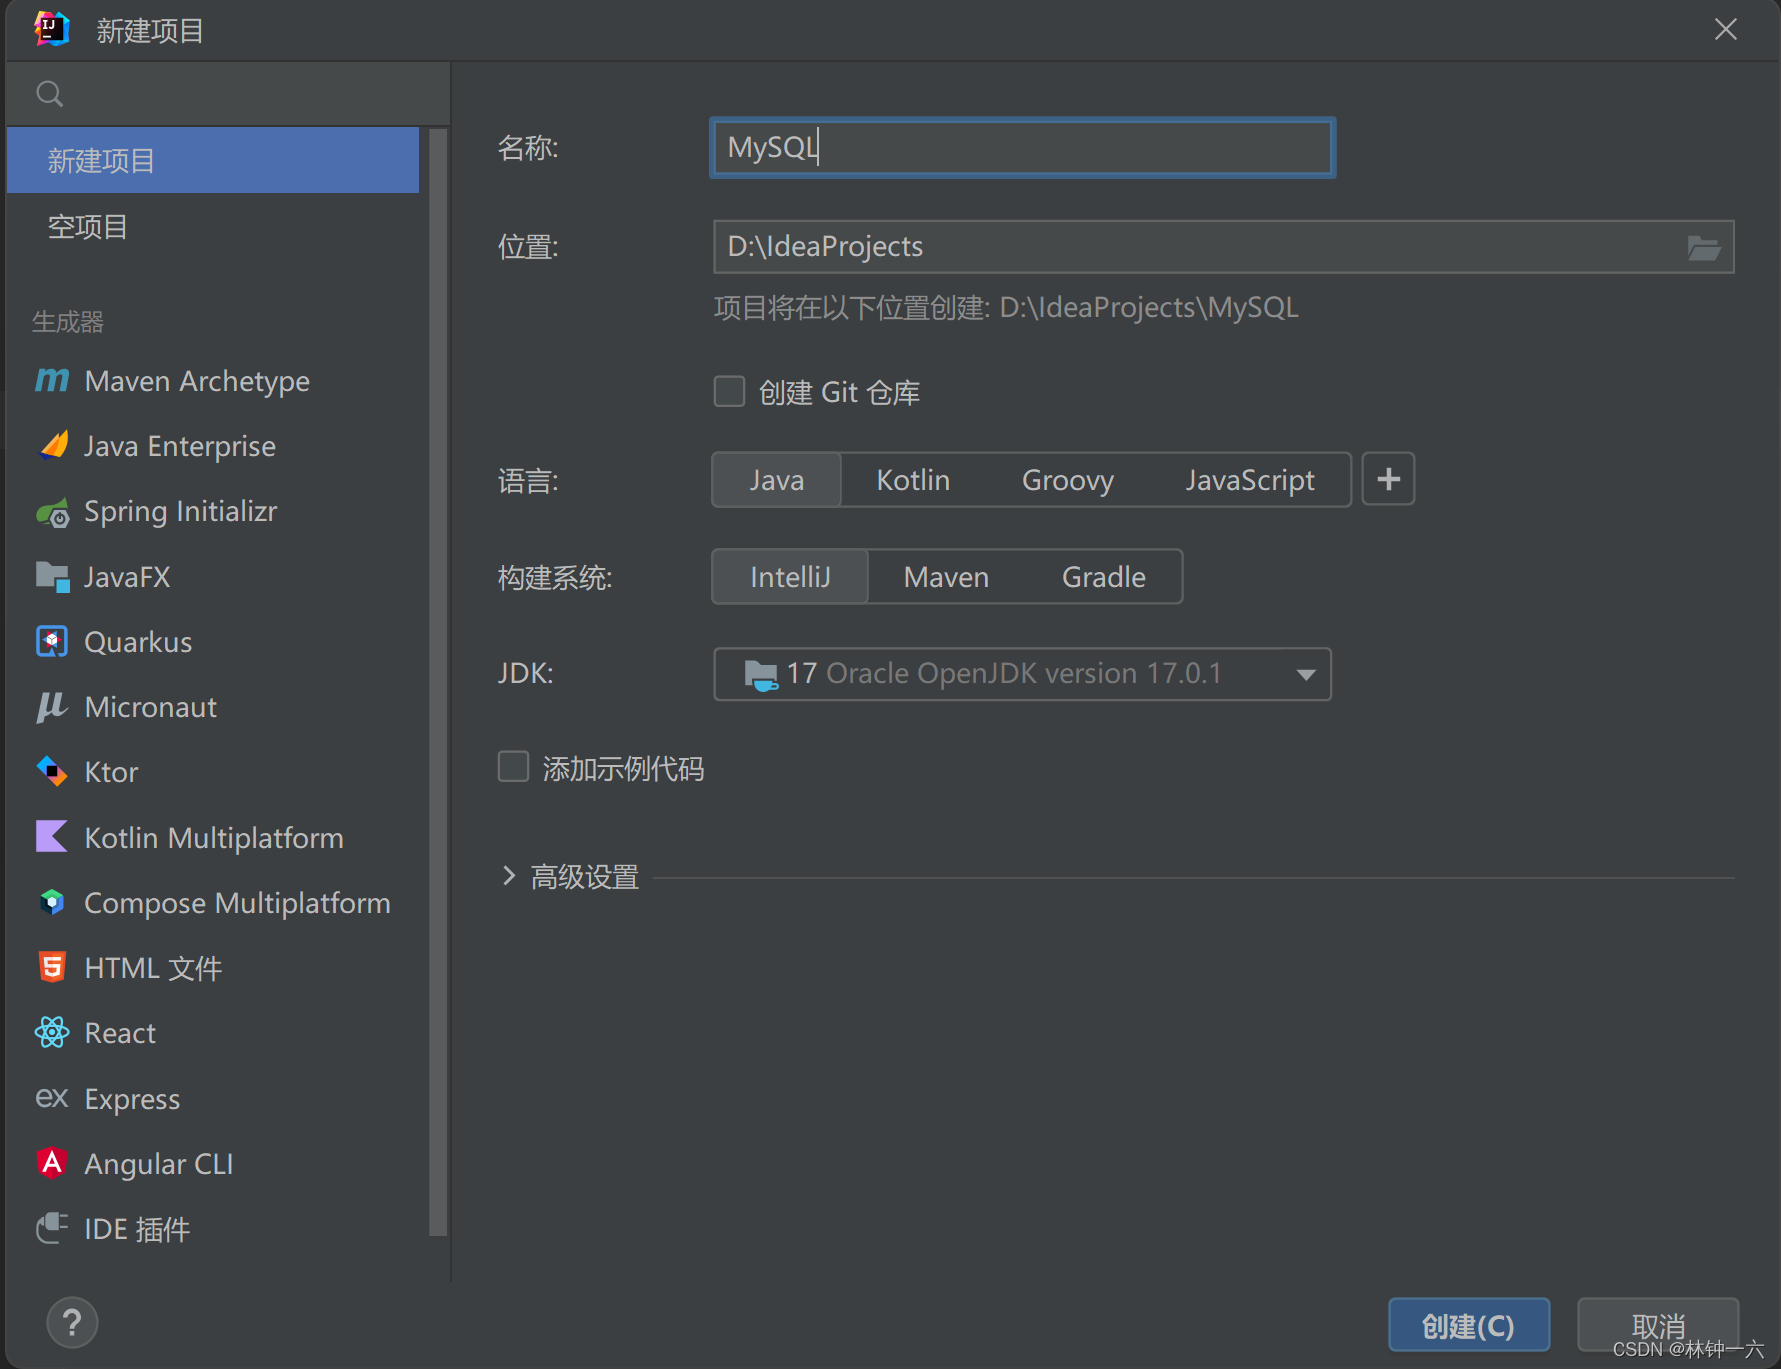Select the Maven Archetype generator

(x=196, y=381)
